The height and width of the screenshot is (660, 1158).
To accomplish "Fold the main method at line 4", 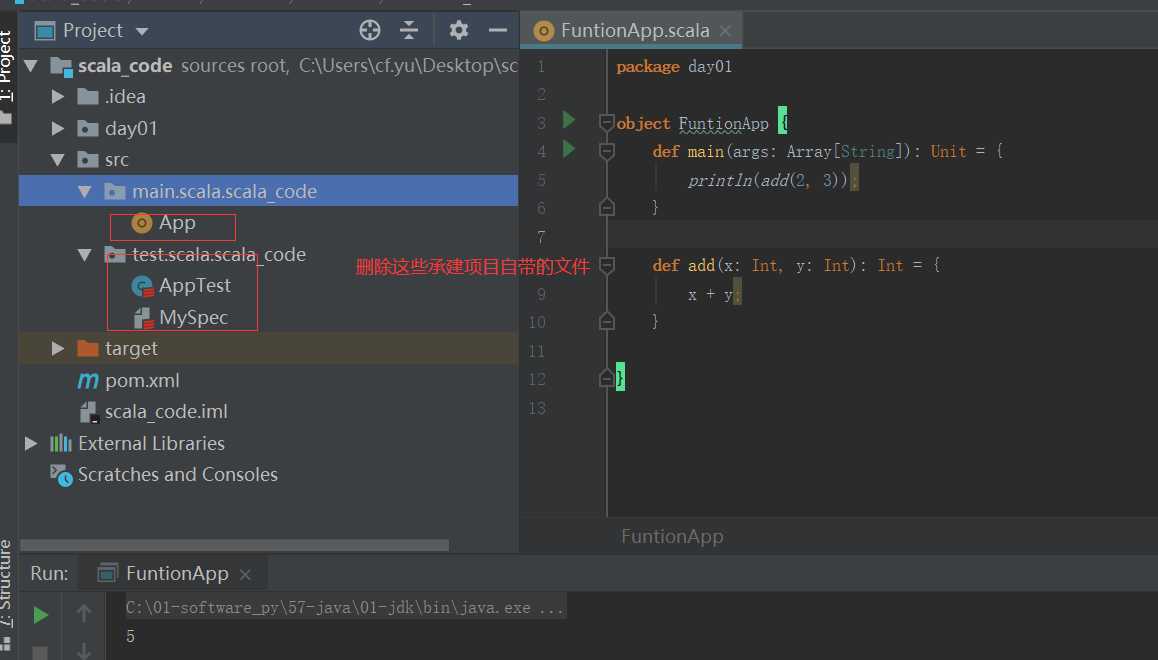I will [x=606, y=151].
